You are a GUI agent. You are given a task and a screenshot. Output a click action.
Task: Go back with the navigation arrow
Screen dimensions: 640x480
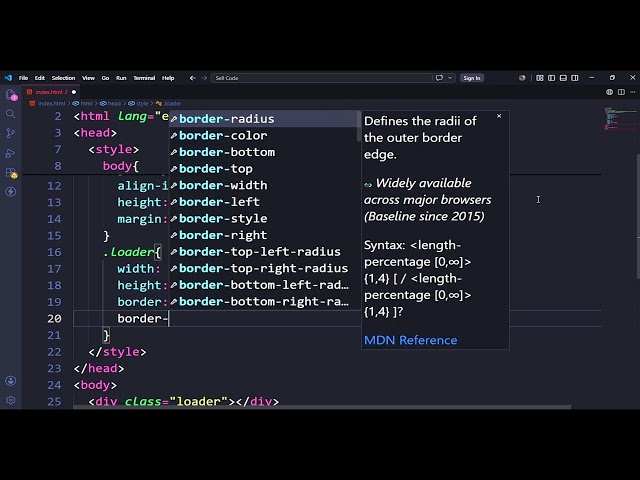192,78
